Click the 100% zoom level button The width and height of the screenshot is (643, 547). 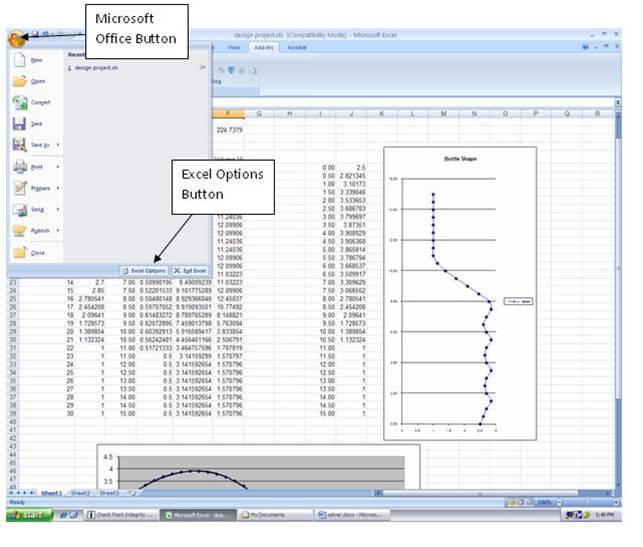pos(544,502)
